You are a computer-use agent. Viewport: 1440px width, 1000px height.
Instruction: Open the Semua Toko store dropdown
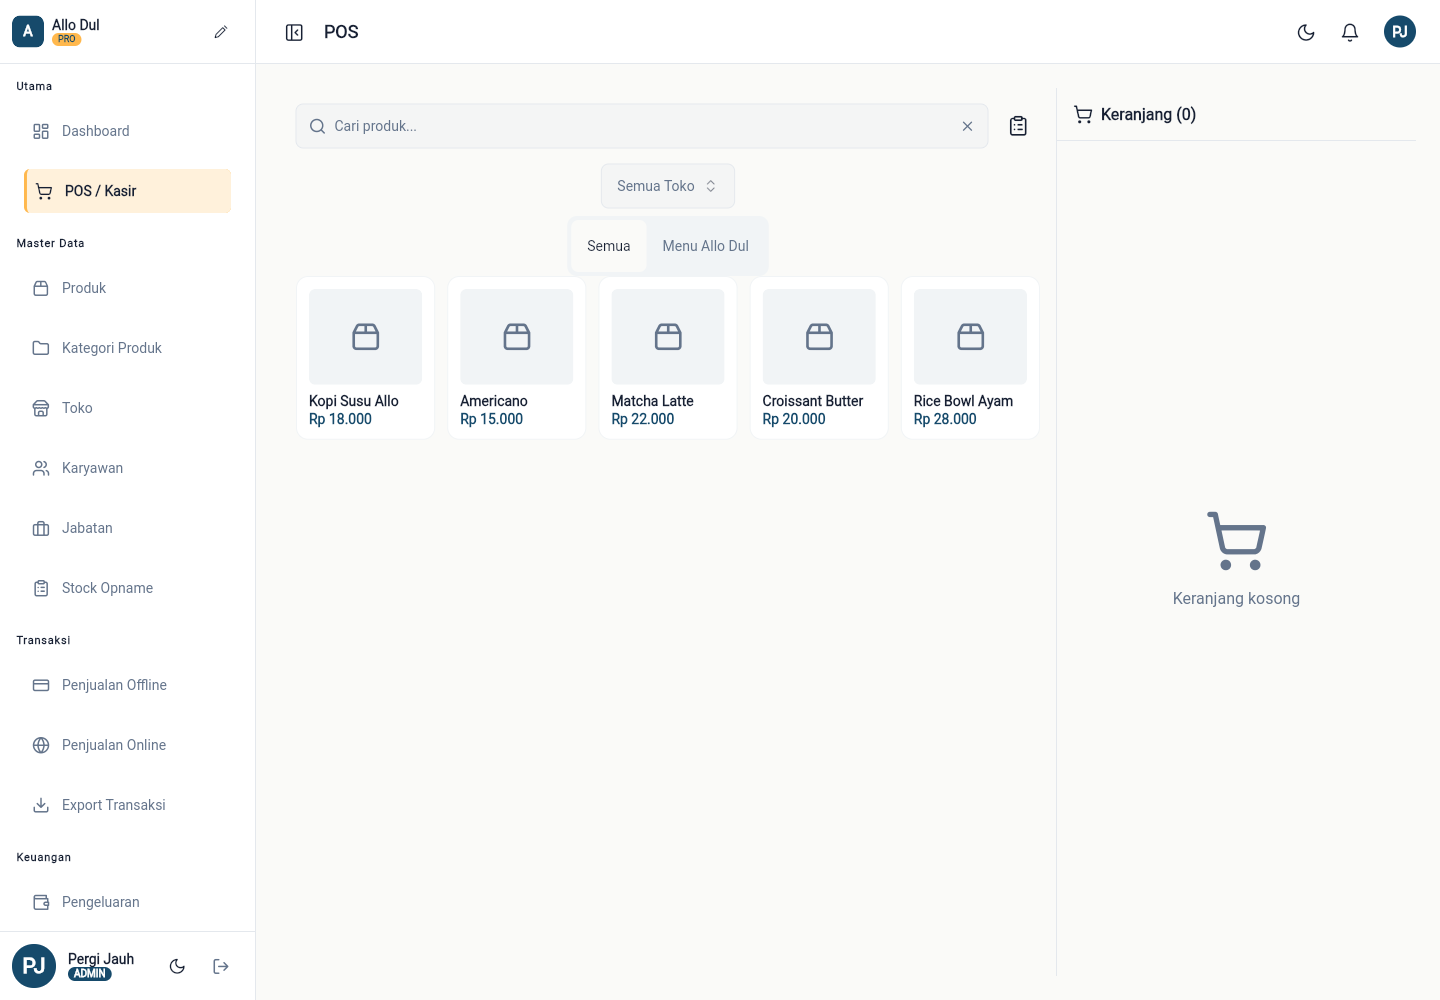(668, 186)
